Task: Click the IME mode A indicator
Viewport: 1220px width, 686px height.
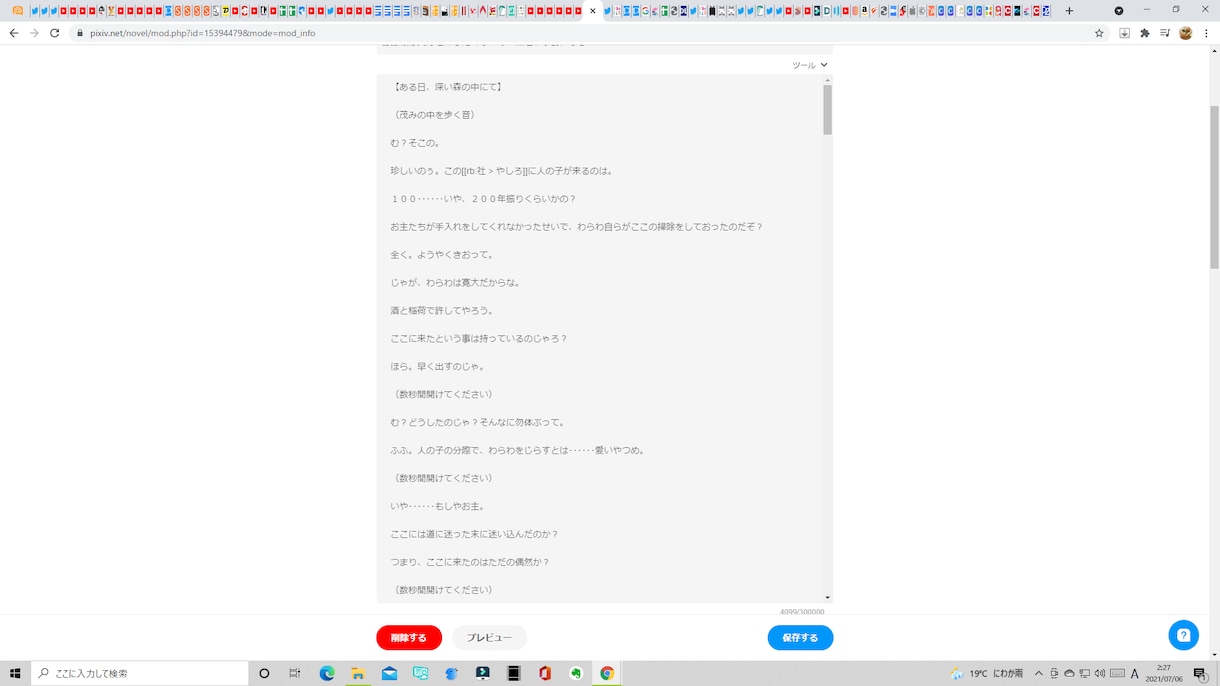Action: 1135,673
